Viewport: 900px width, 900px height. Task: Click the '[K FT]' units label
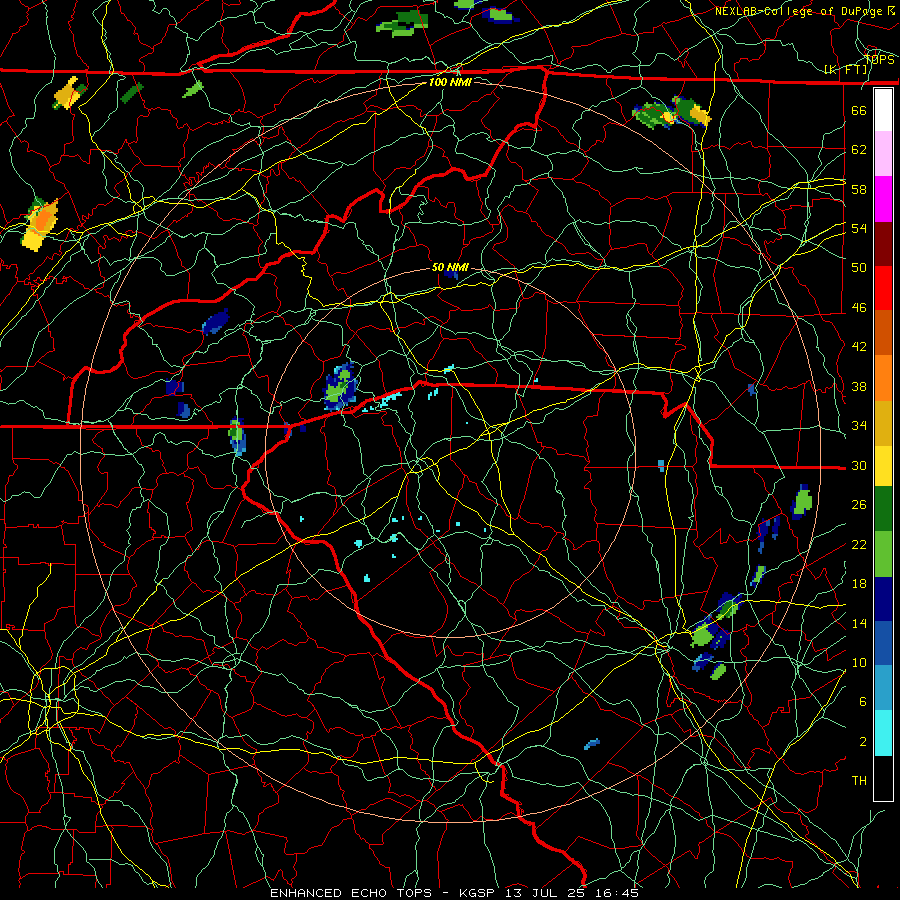[846, 69]
